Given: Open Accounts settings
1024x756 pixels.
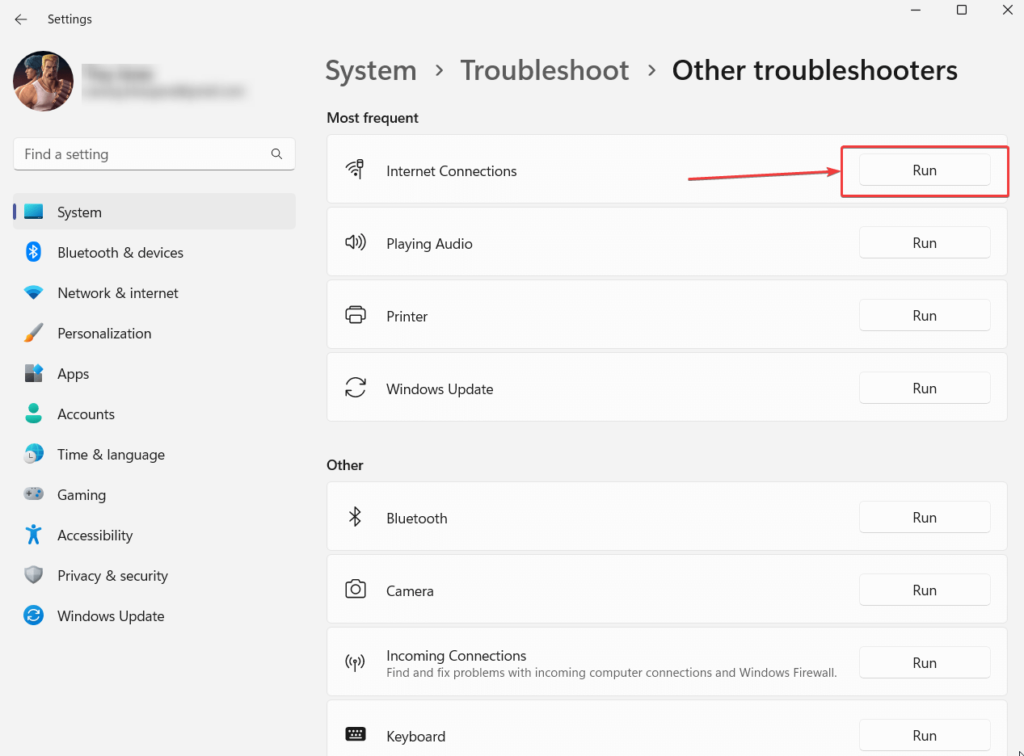Looking at the screenshot, I should tap(154, 414).
